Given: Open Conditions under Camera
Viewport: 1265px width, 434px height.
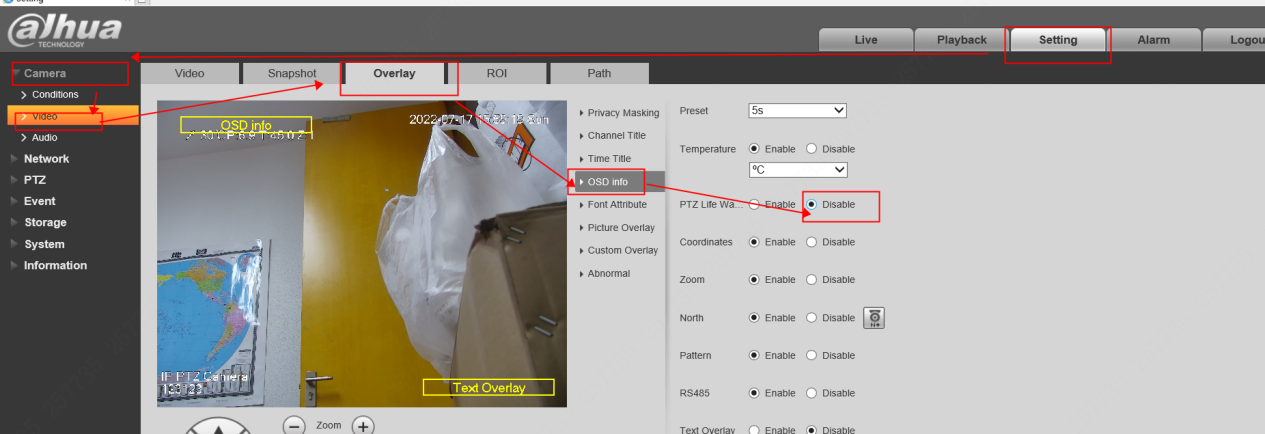Looking at the screenshot, I should pos(55,95).
